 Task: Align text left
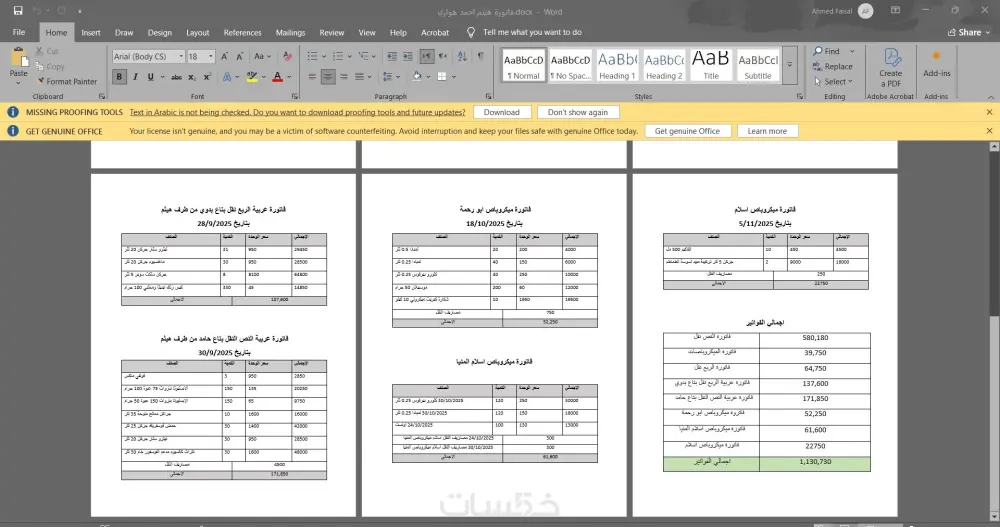312,77
